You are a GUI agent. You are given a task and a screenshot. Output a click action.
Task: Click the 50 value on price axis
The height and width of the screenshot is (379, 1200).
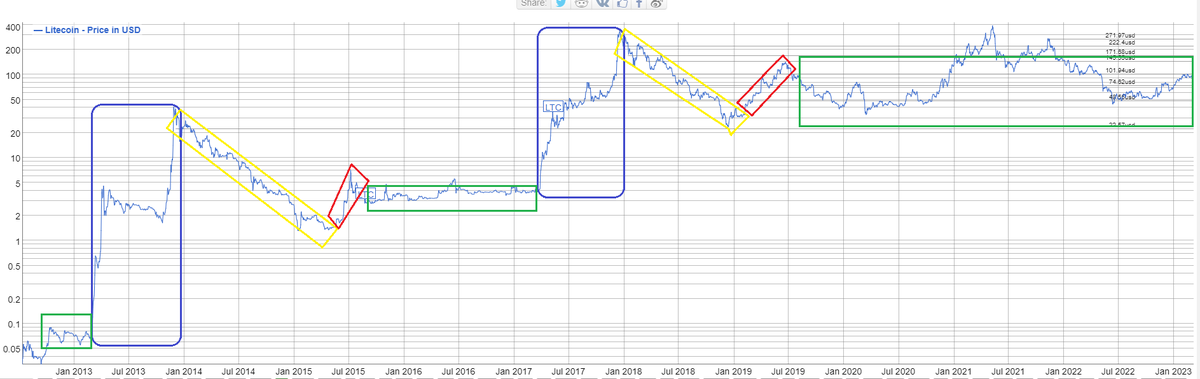tap(15, 101)
